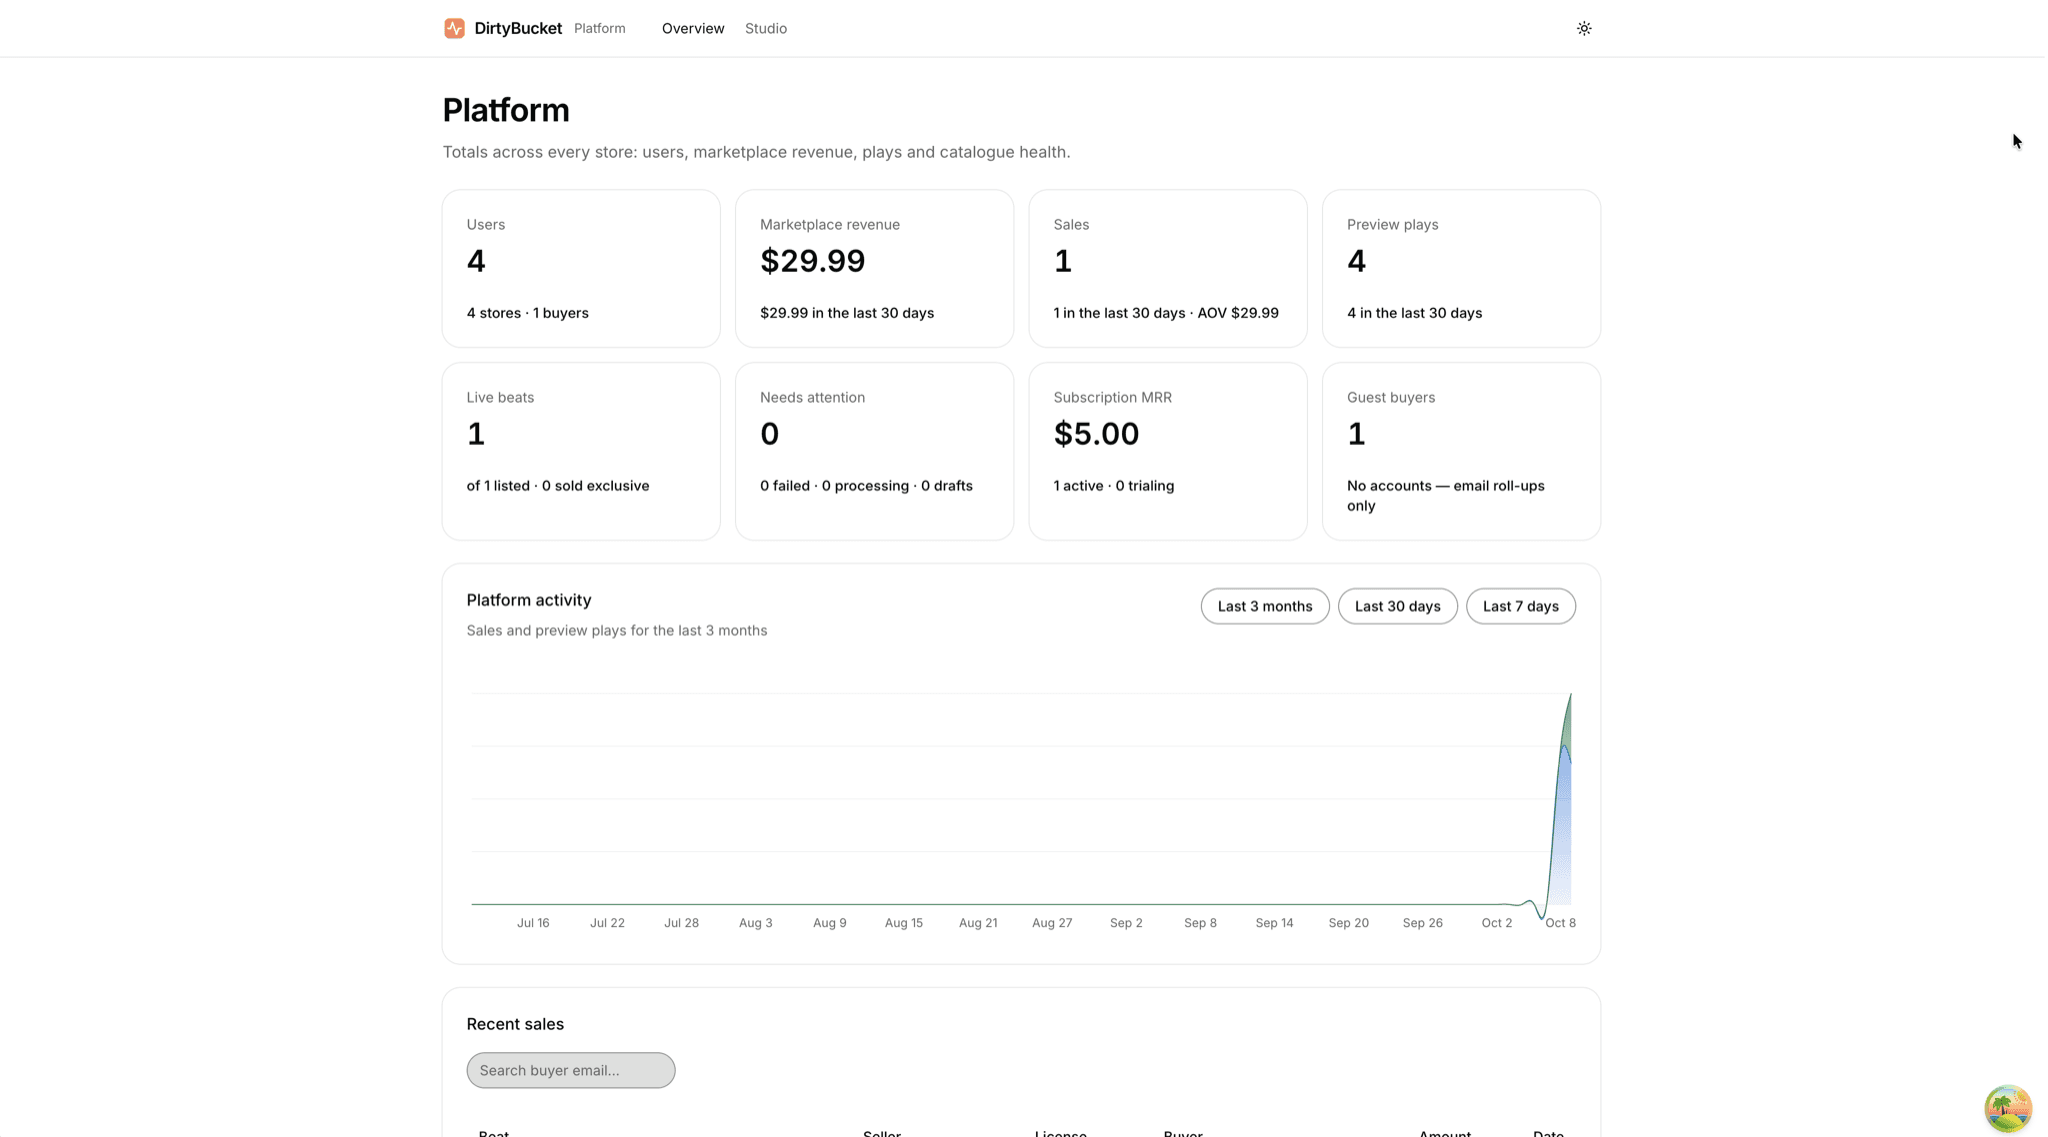Click the Jul 16 chart axis label

[533, 923]
